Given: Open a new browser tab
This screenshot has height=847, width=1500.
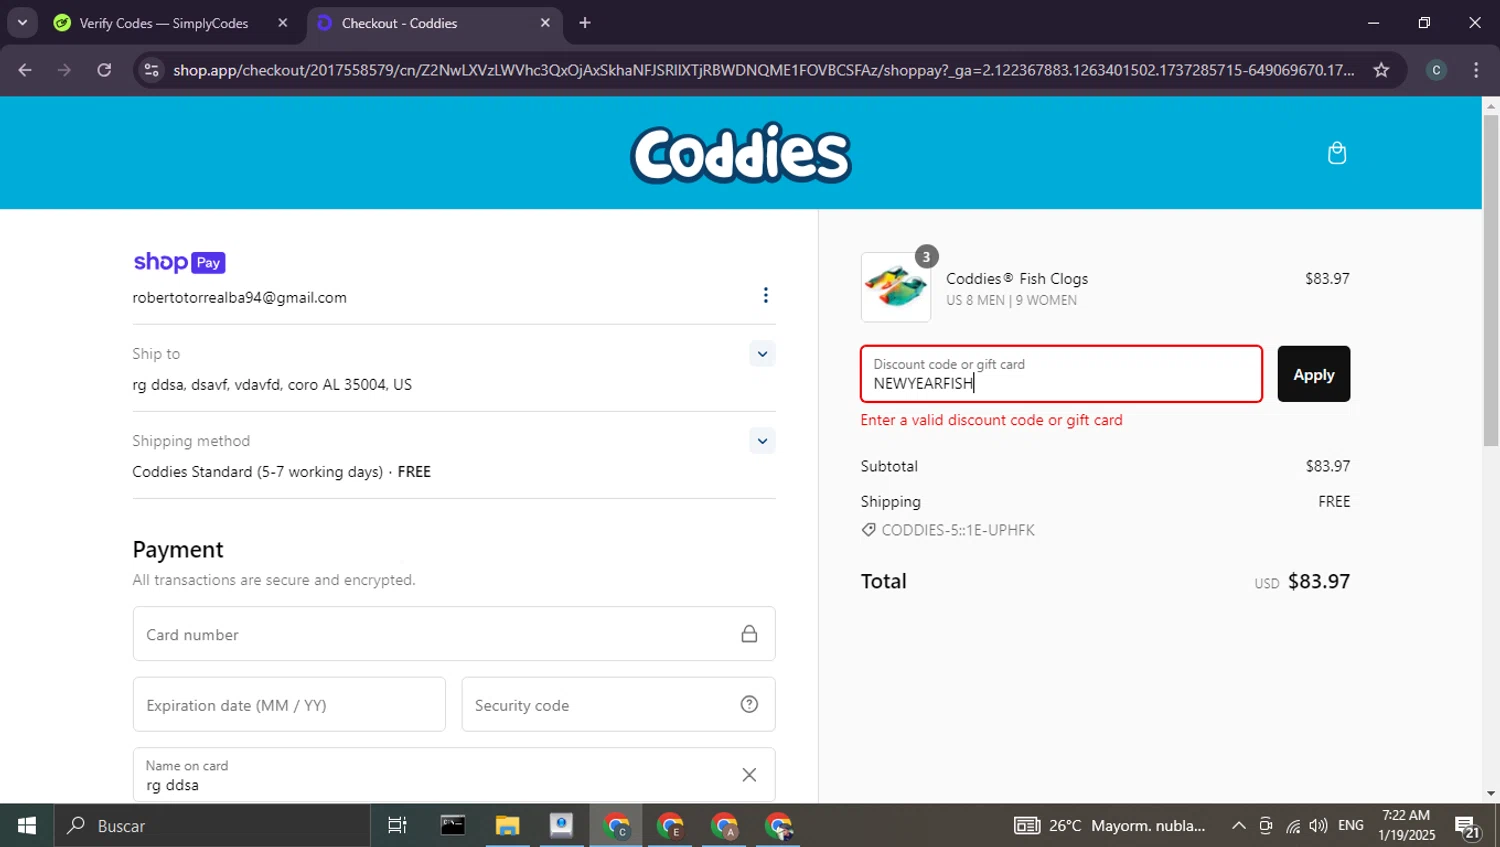Looking at the screenshot, I should [x=585, y=23].
